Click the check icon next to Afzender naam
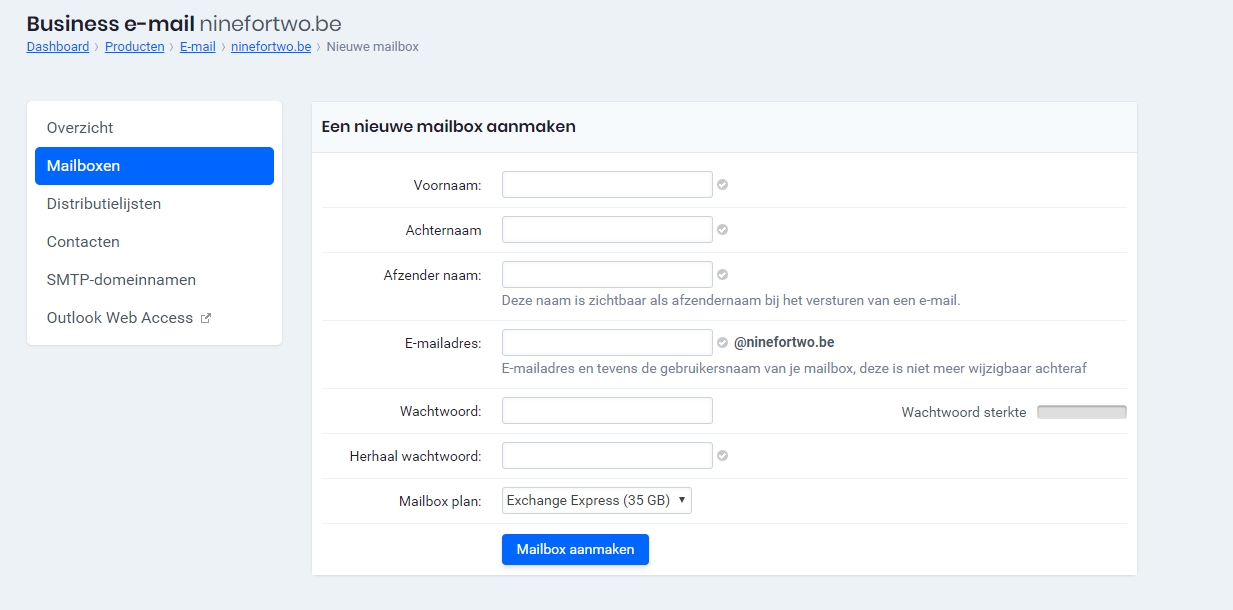The image size is (1233, 610). pos(722,275)
